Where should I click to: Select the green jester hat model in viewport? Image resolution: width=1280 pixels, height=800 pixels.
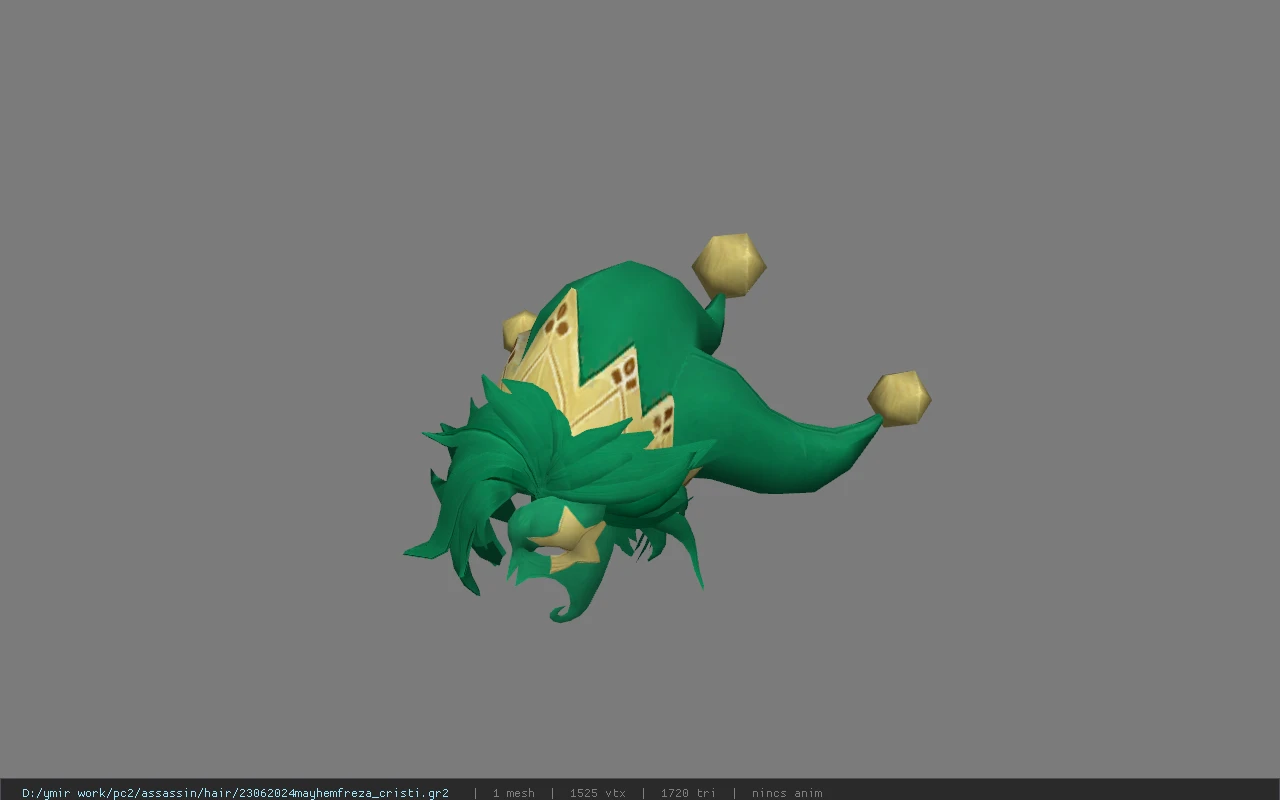(667, 428)
